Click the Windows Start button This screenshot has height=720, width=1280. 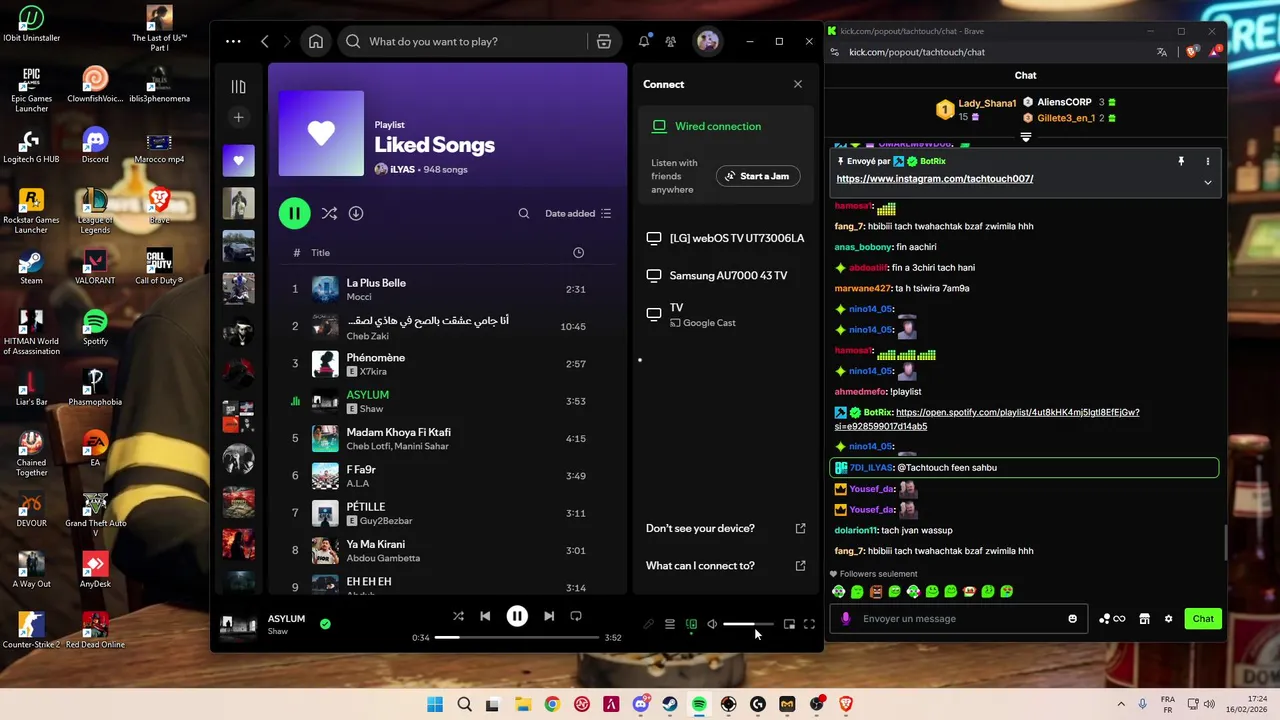[x=435, y=704]
